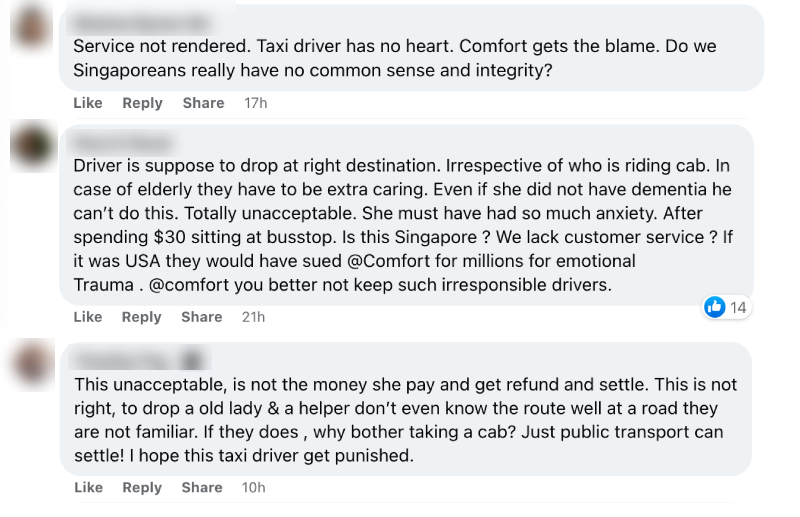Reply to the comment mentioning emotional trauma

(142, 317)
